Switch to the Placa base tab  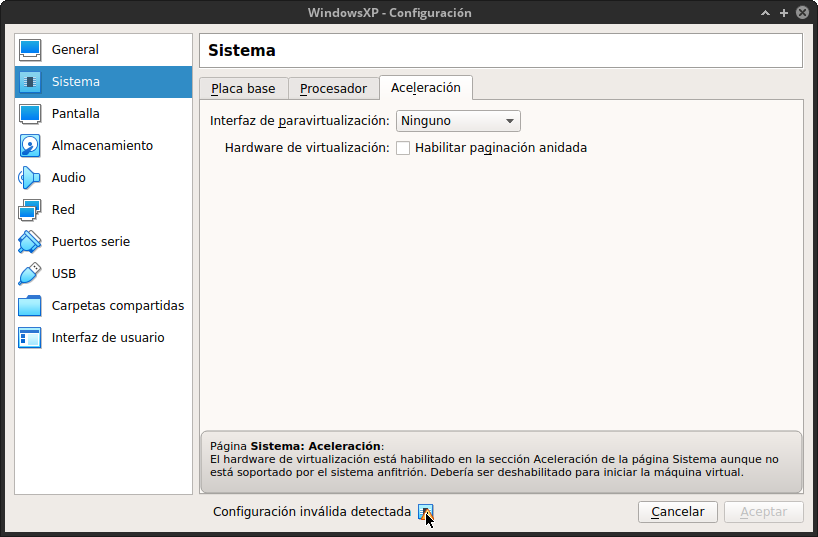[243, 89]
